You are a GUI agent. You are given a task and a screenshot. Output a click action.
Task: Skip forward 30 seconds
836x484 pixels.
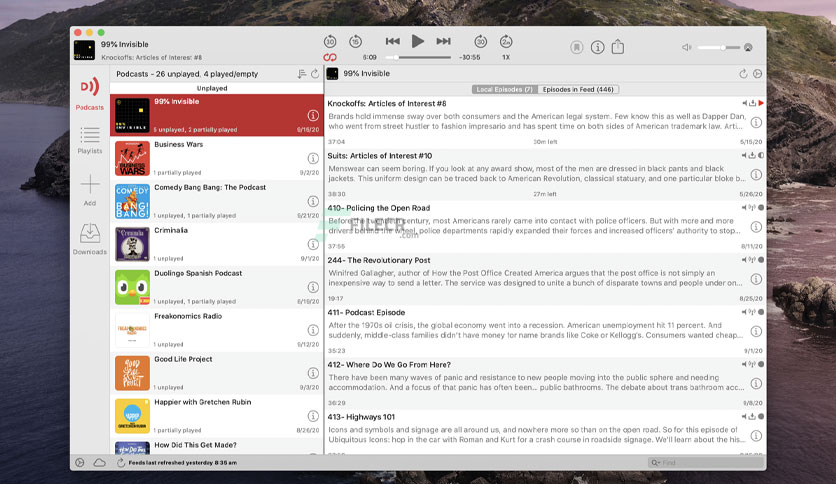point(480,41)
